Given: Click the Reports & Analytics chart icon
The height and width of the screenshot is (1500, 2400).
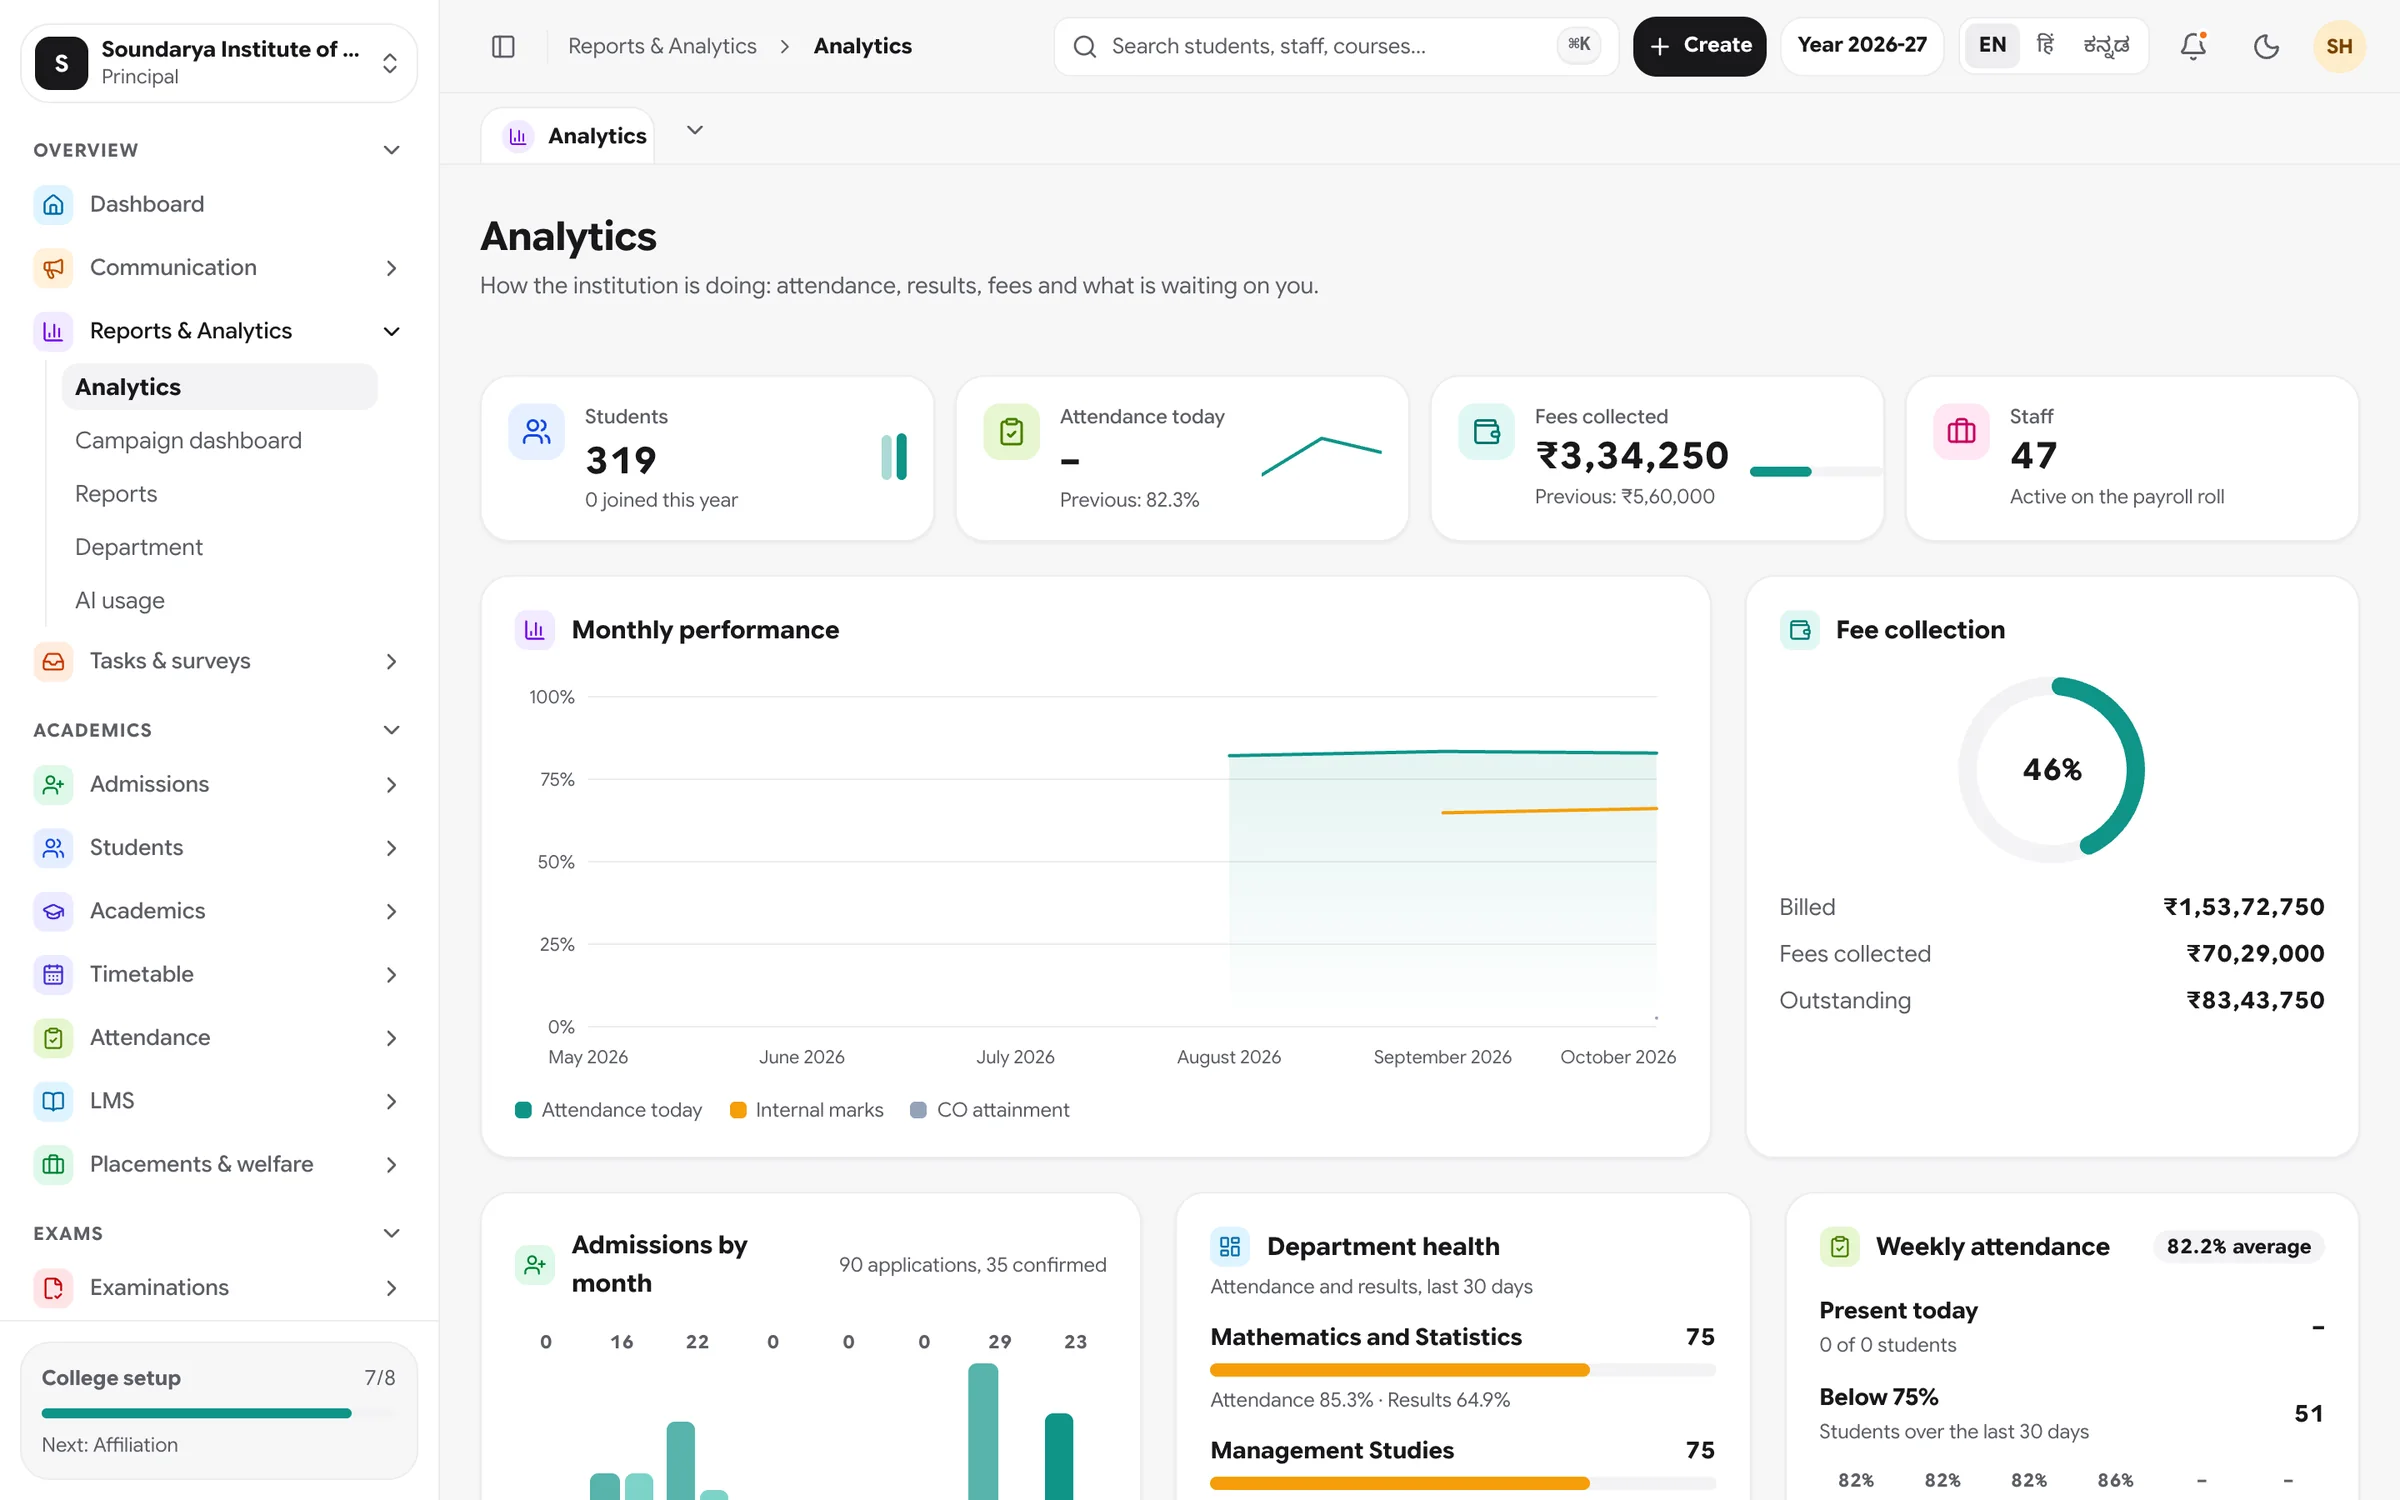Looking at the screenshot, I should (53, 331).
